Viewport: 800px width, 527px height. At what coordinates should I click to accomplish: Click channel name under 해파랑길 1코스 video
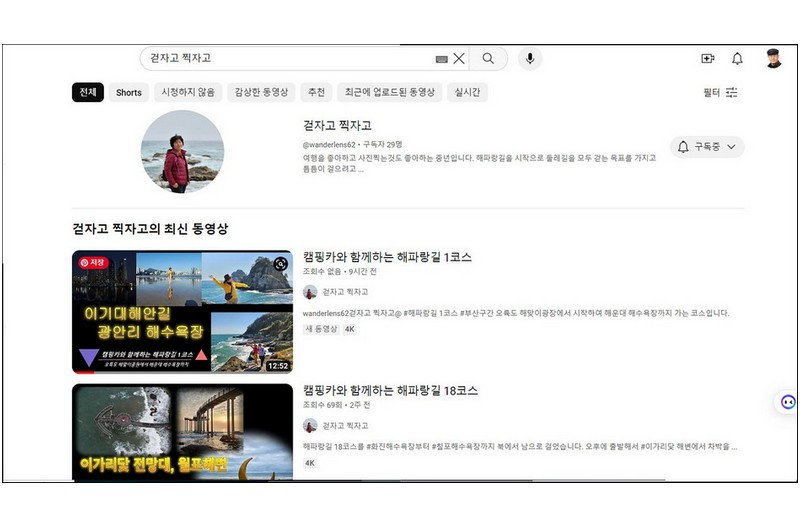point(345,292)
